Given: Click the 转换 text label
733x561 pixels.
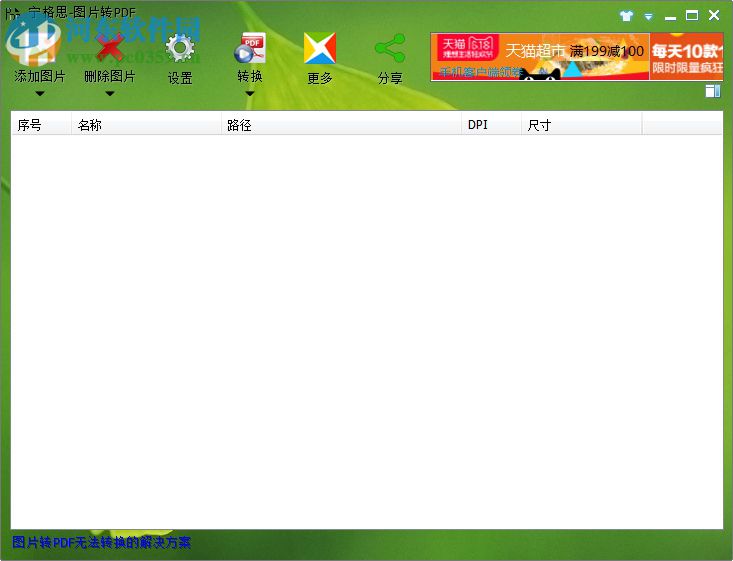Looking at the screenshot, I should click(250, 76).
